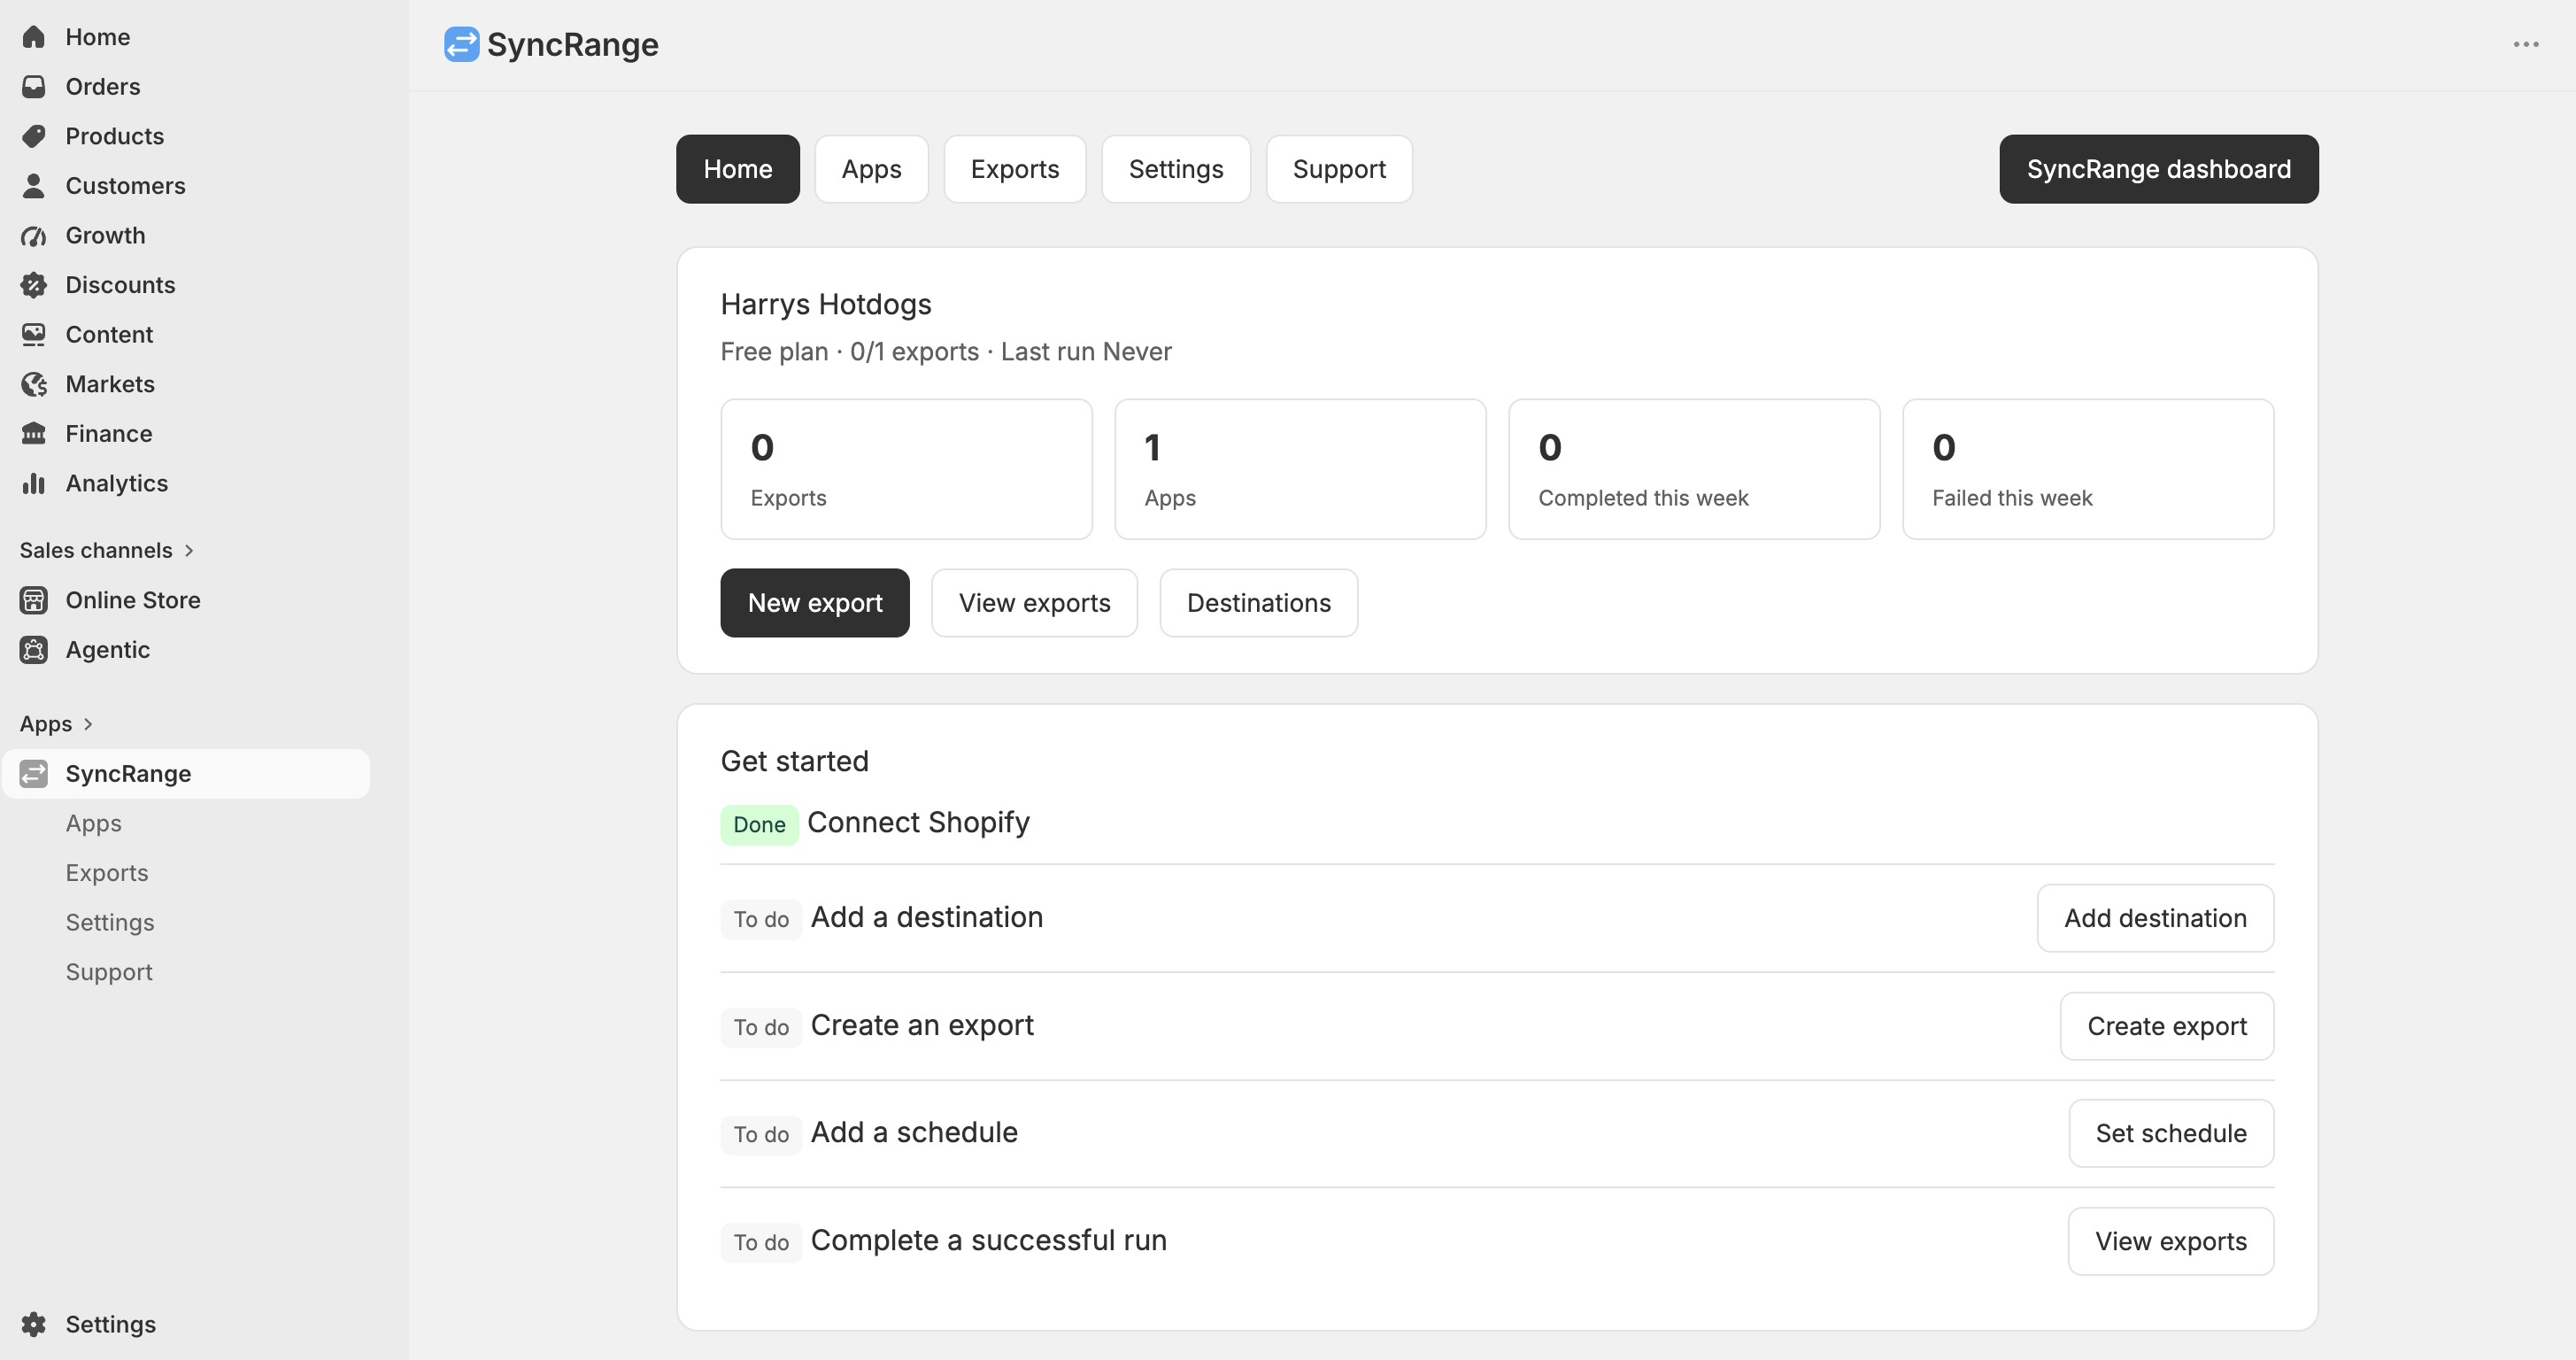Image resolution: width=2576 pixels, height=1360 pixels.
Task: Click the Online Store storefront icon
Action: coord(34,600)
